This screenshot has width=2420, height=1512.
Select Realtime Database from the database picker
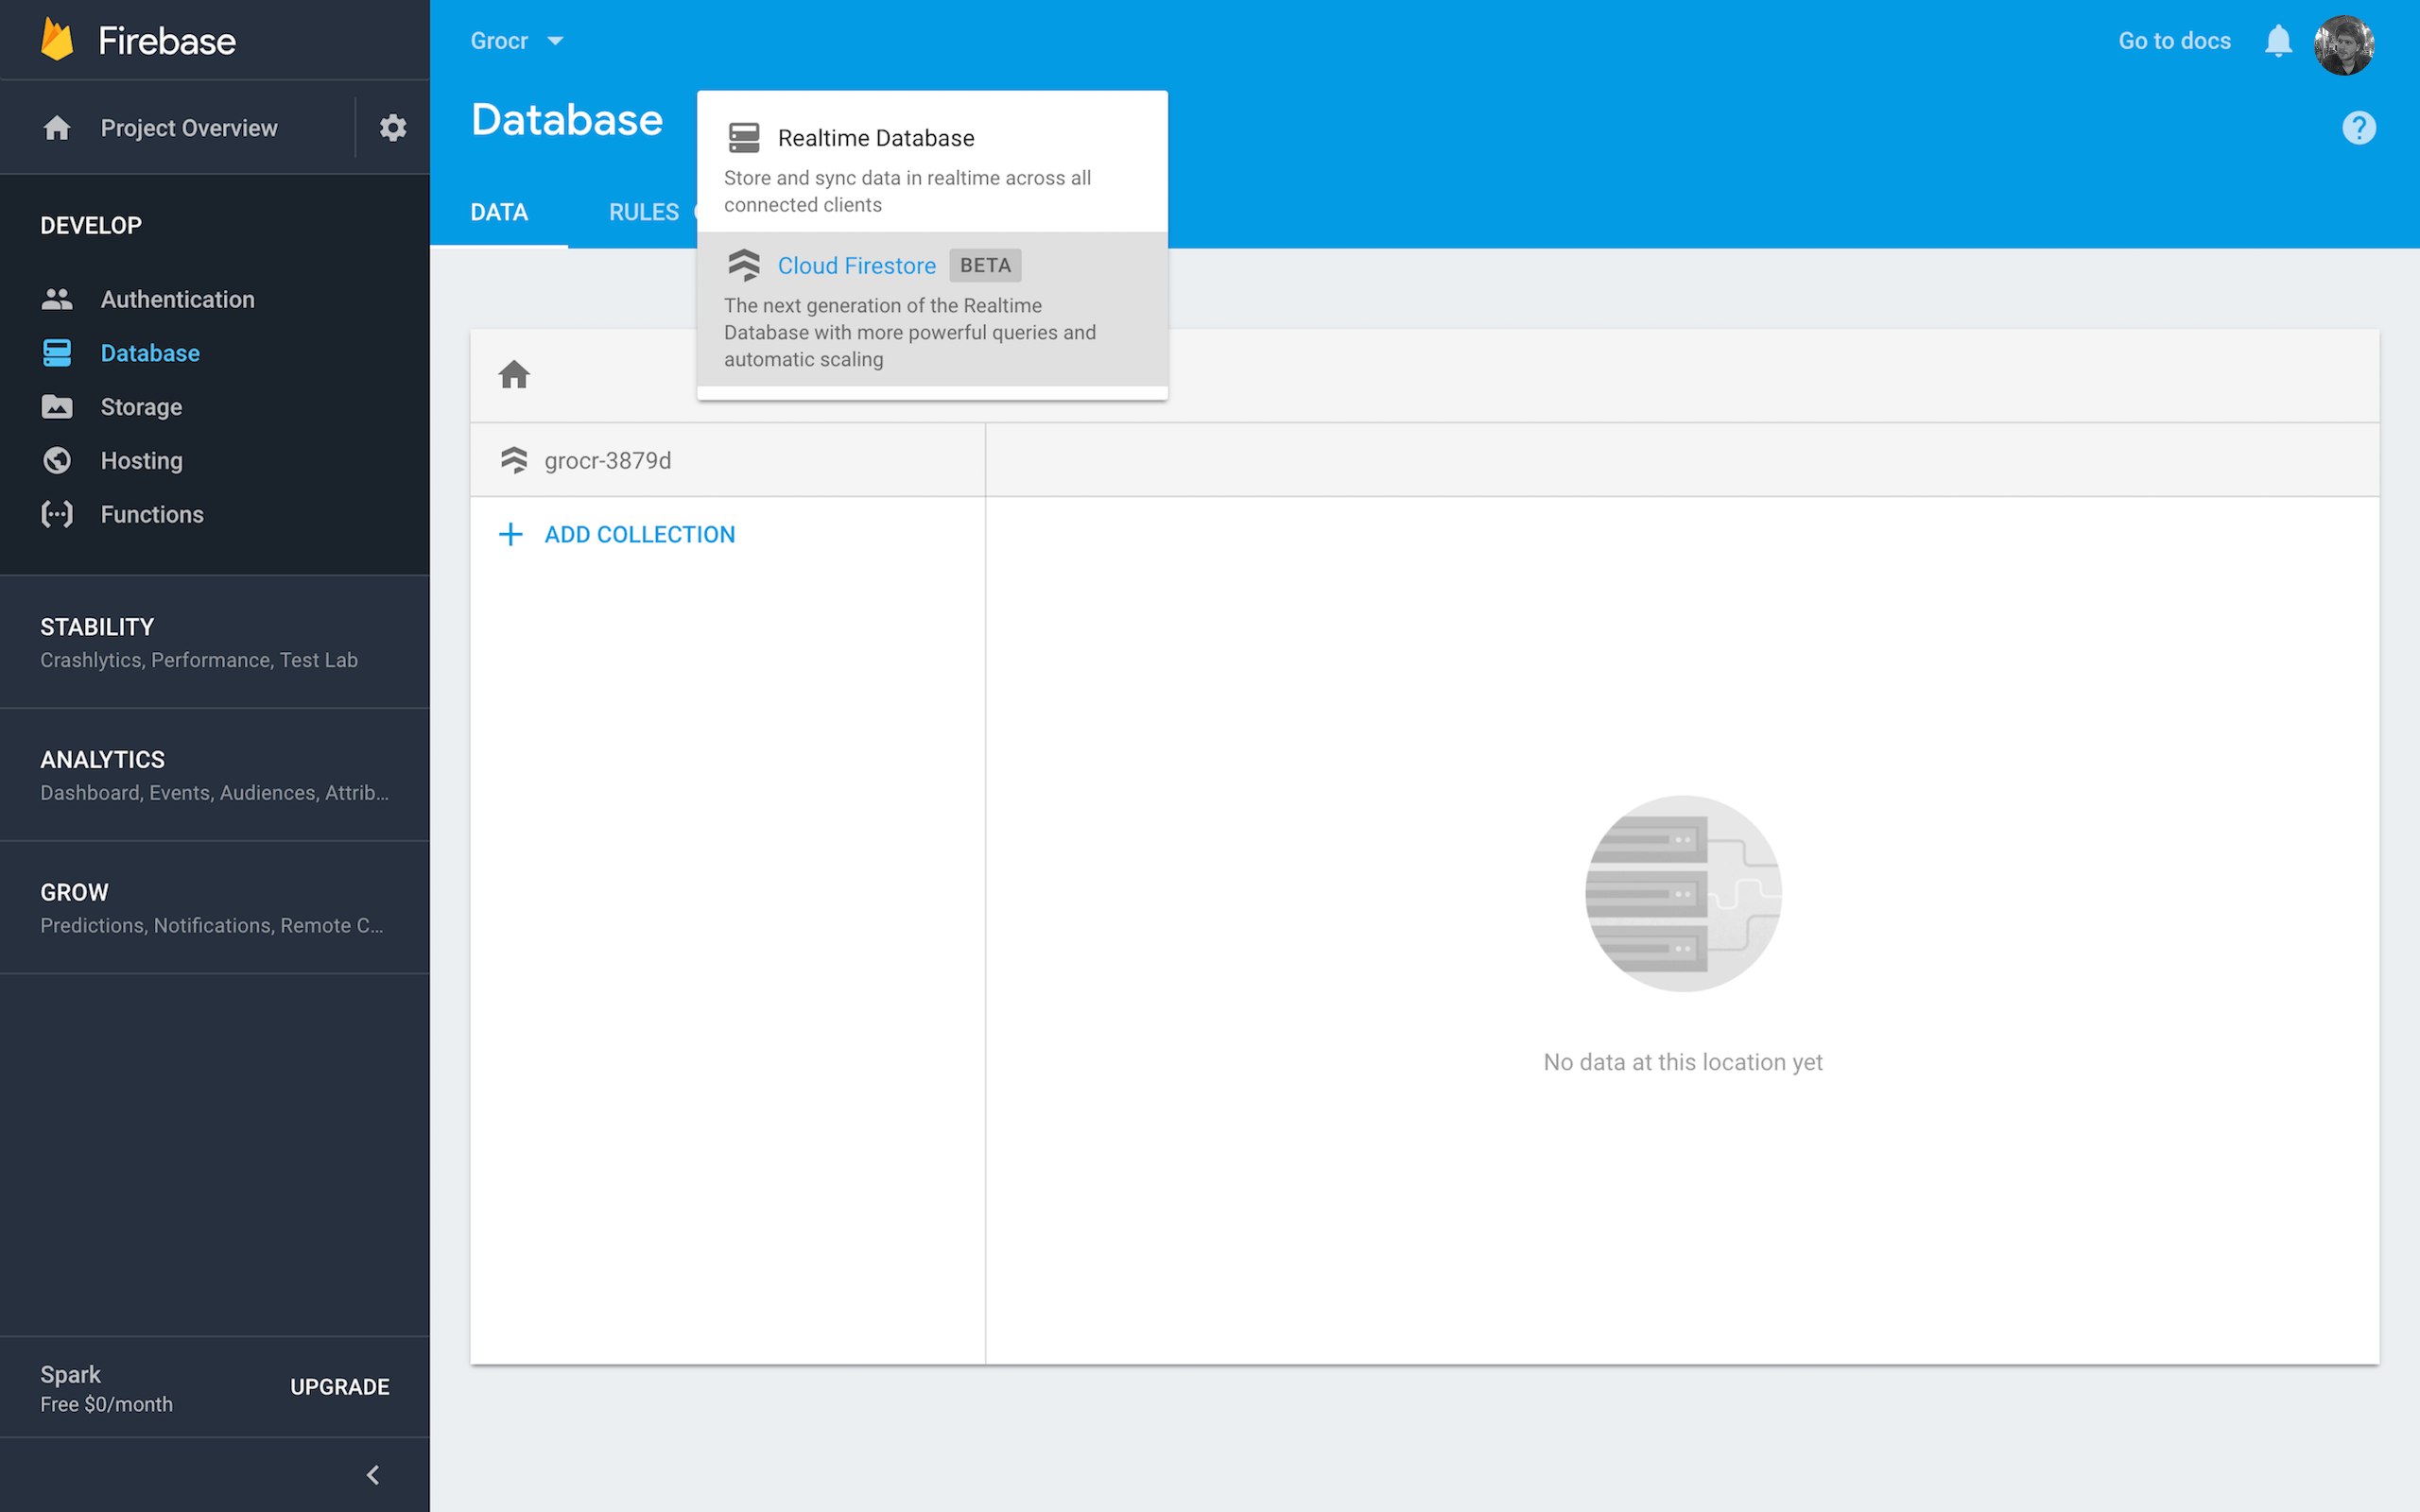coord(876,137)
